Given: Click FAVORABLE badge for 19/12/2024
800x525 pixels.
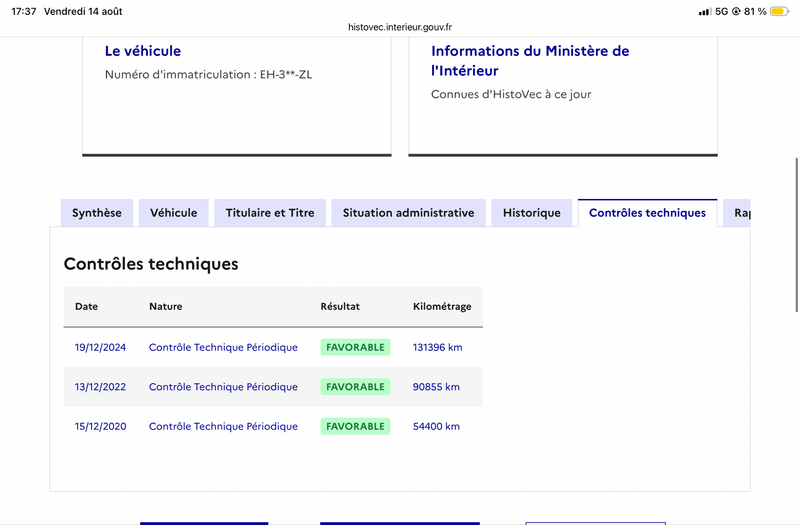Looking at the screenshot, I should coord(356,347).
